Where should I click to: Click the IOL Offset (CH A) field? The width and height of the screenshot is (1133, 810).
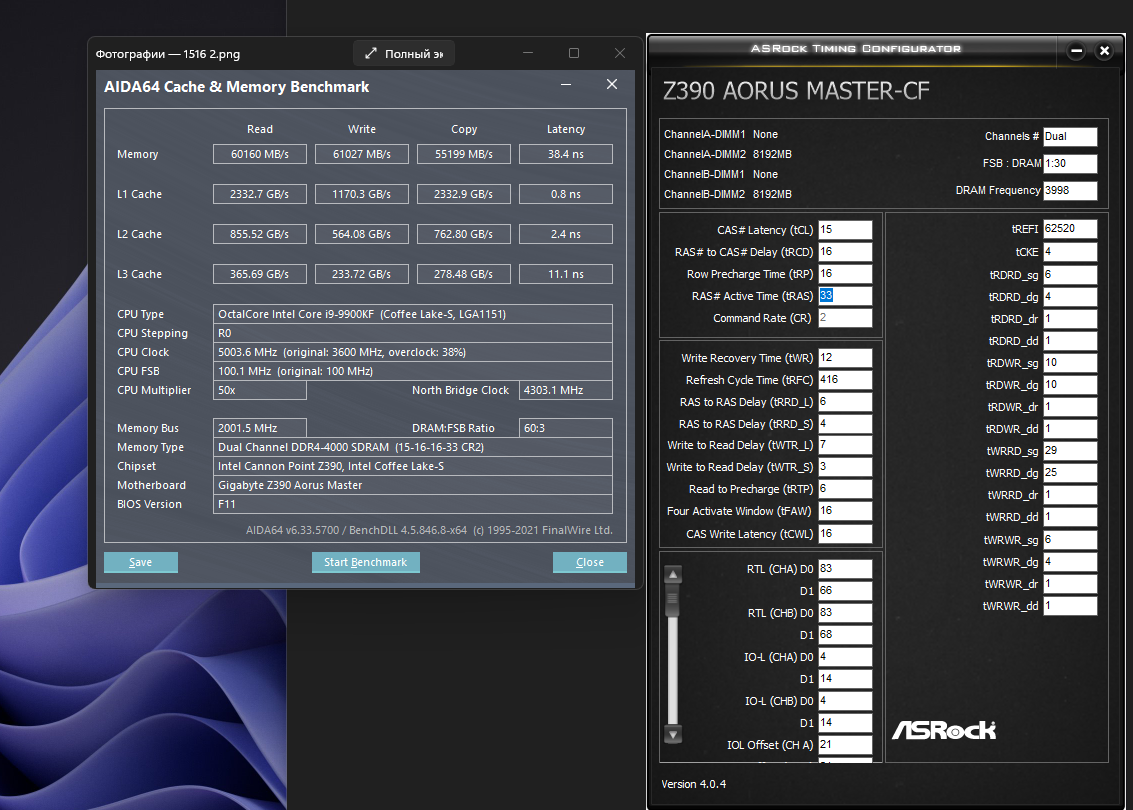pyautogui.click(x=845, y=744)
